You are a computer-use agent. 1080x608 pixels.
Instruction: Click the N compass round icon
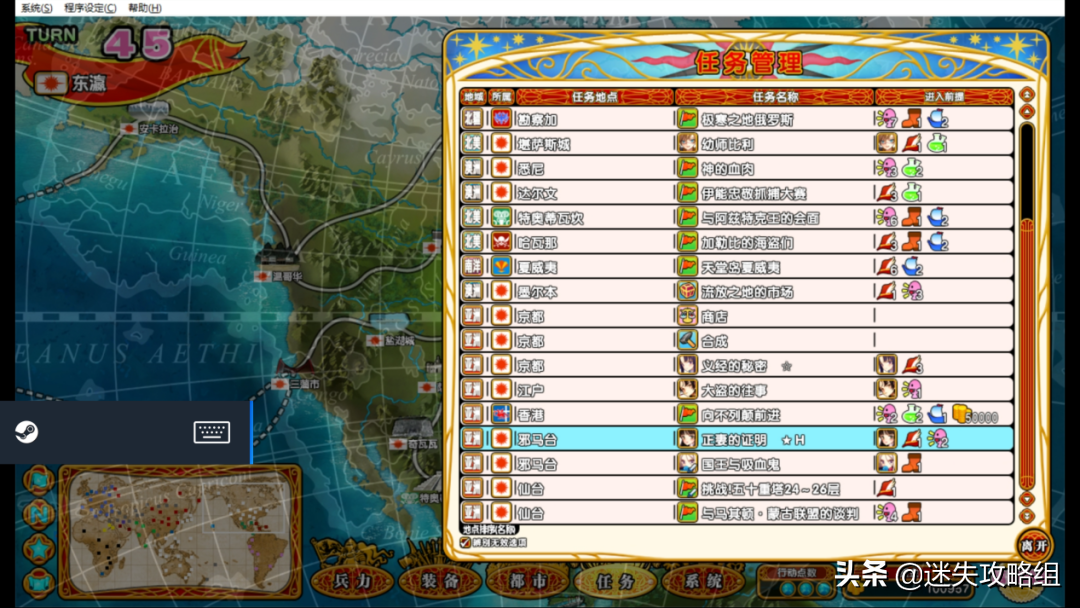[x=39, y=514]
